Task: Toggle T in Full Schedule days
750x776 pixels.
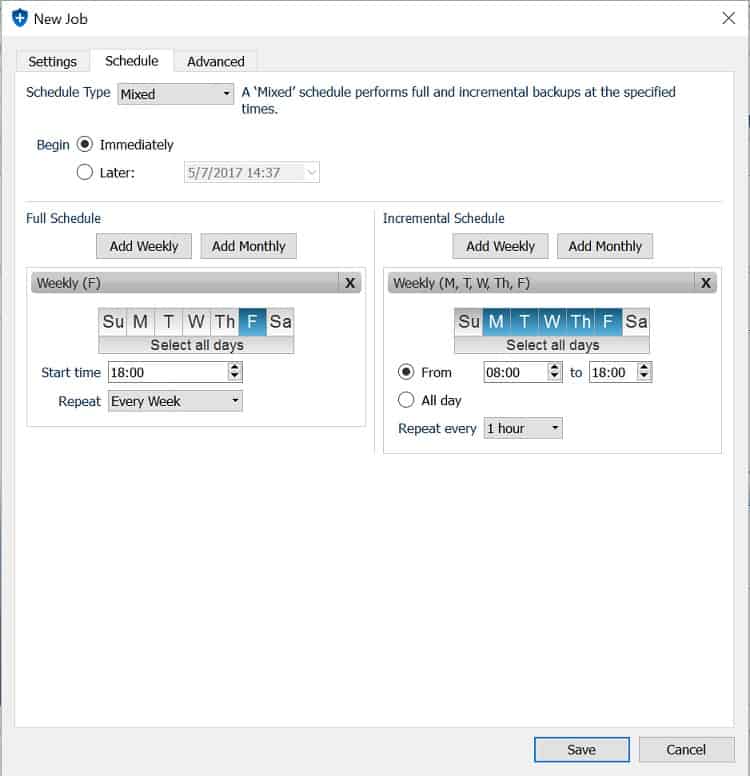Action: tap(169, 322)
